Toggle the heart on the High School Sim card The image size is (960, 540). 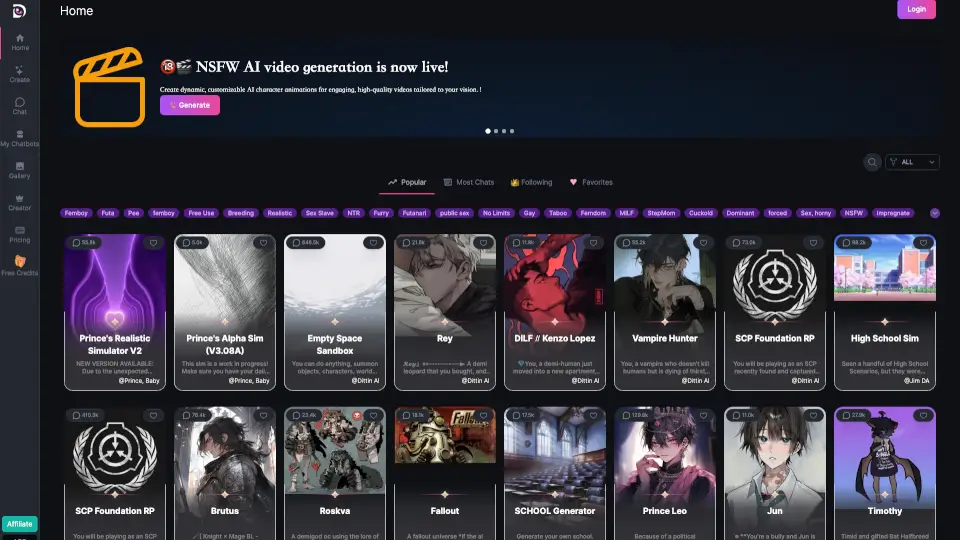click(923, 243)
